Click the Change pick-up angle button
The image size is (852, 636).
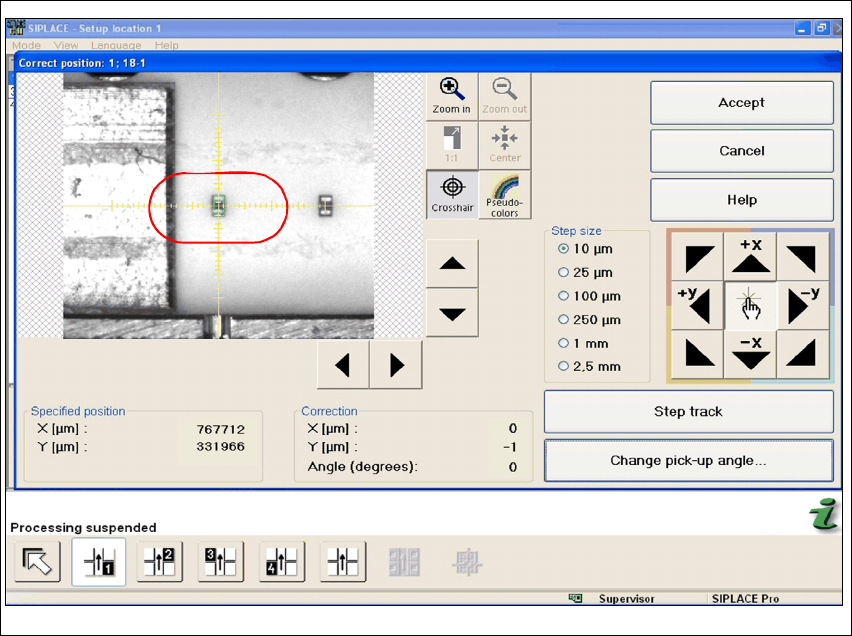(x=688, y=461)
